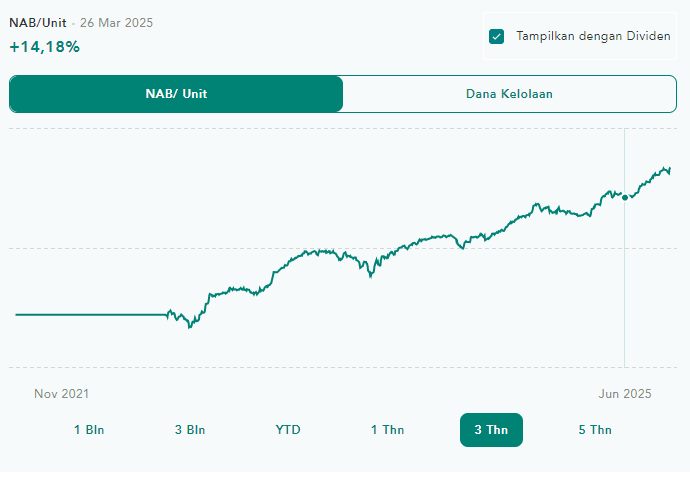
Task: Select the 3 Bln time range
Action: pos(190,430)
